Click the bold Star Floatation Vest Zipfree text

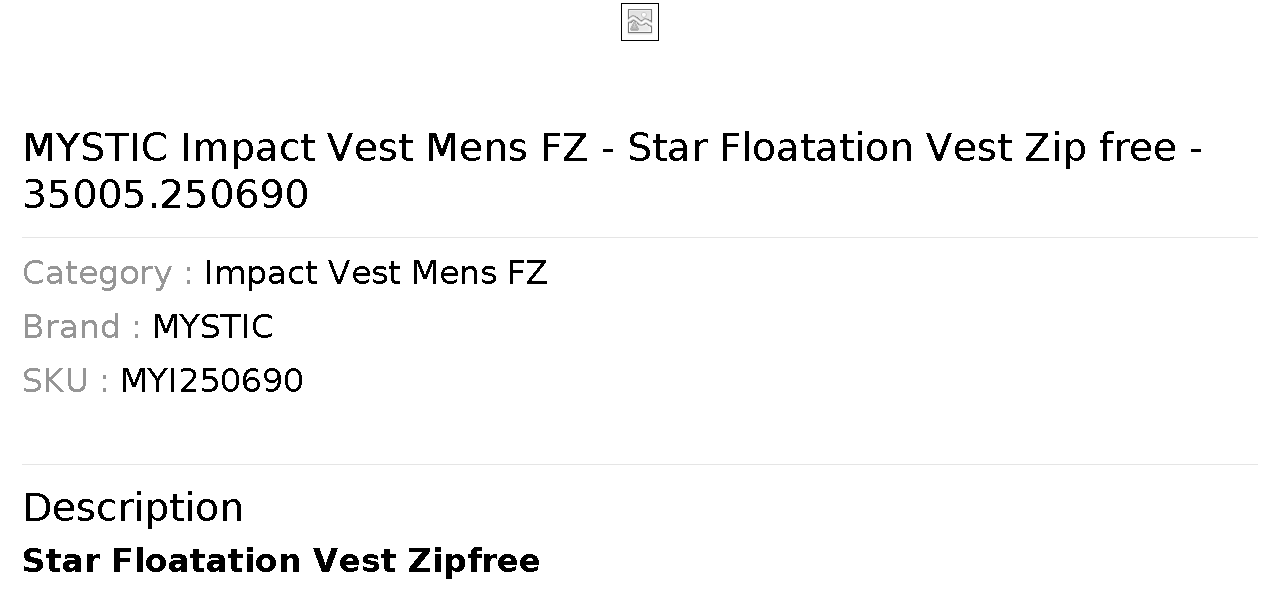coord(281,561)
